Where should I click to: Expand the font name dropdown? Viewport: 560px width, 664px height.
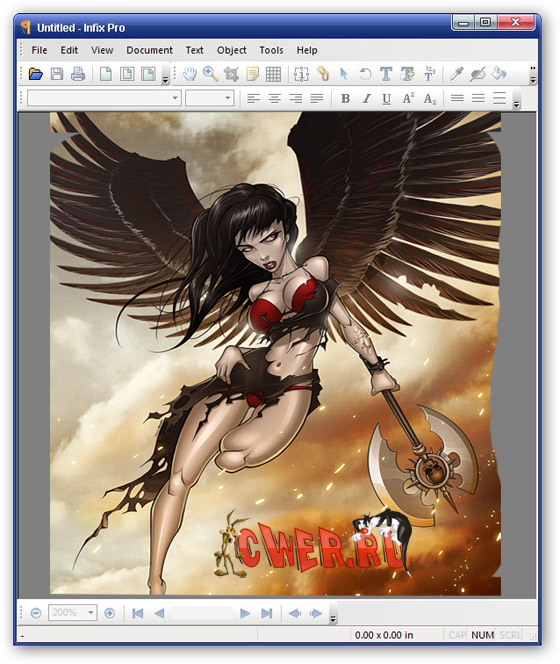[175, 98]
